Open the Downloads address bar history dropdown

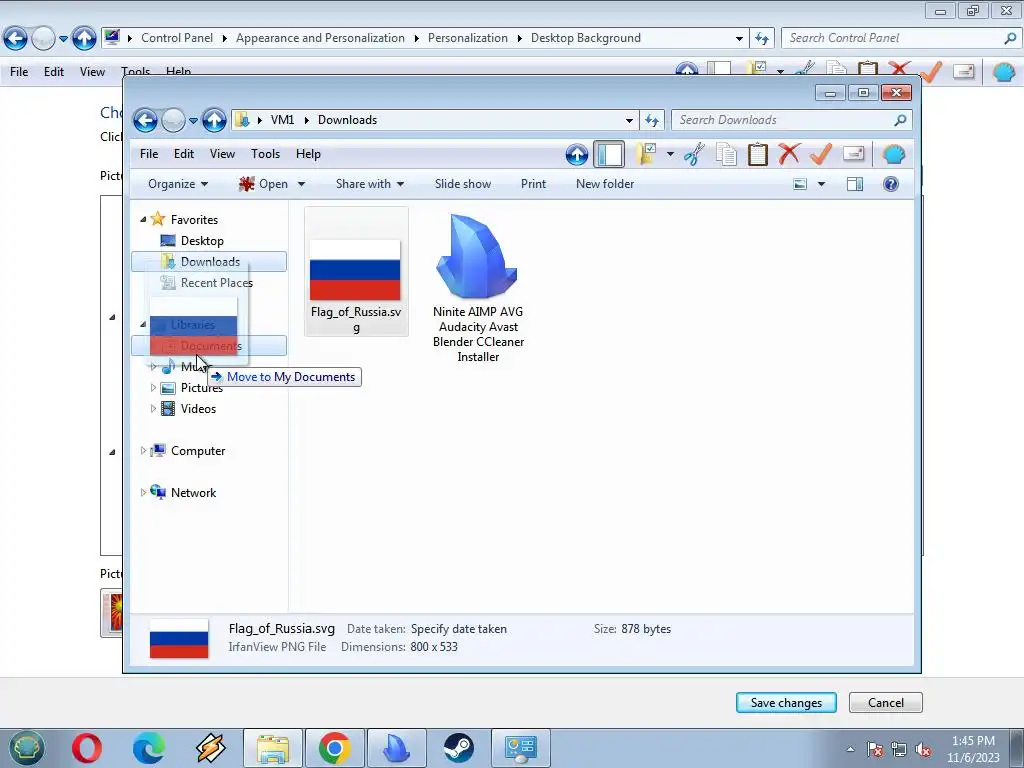coord(629,120)
